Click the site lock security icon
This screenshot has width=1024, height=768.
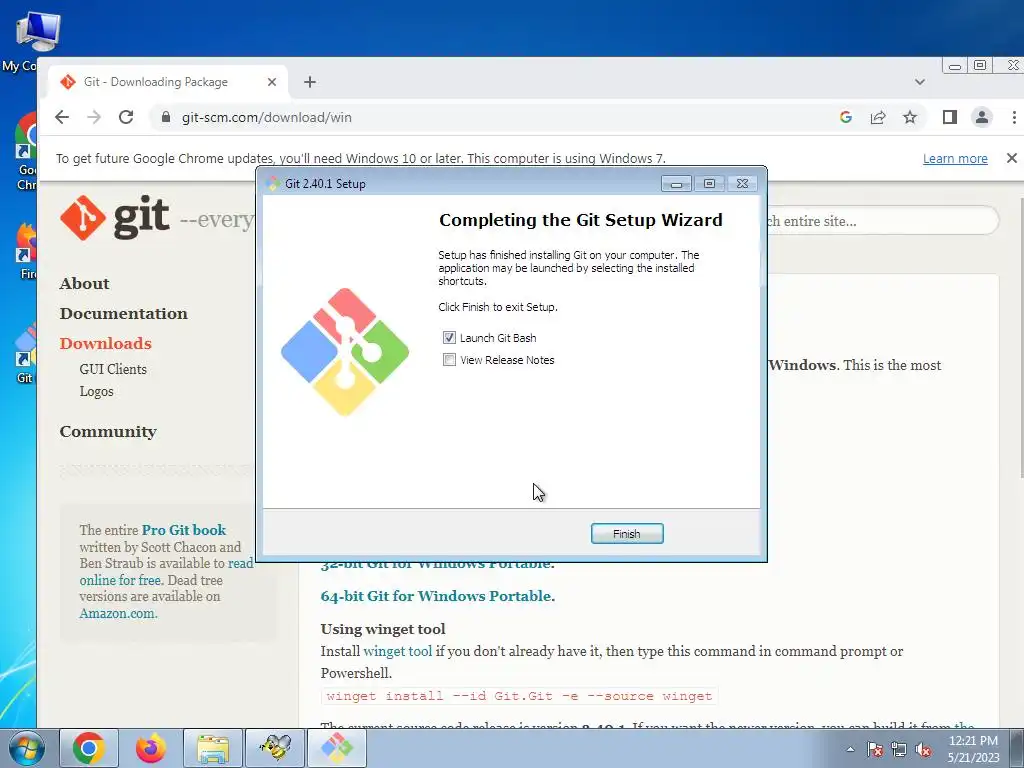[x=166, y=117]
